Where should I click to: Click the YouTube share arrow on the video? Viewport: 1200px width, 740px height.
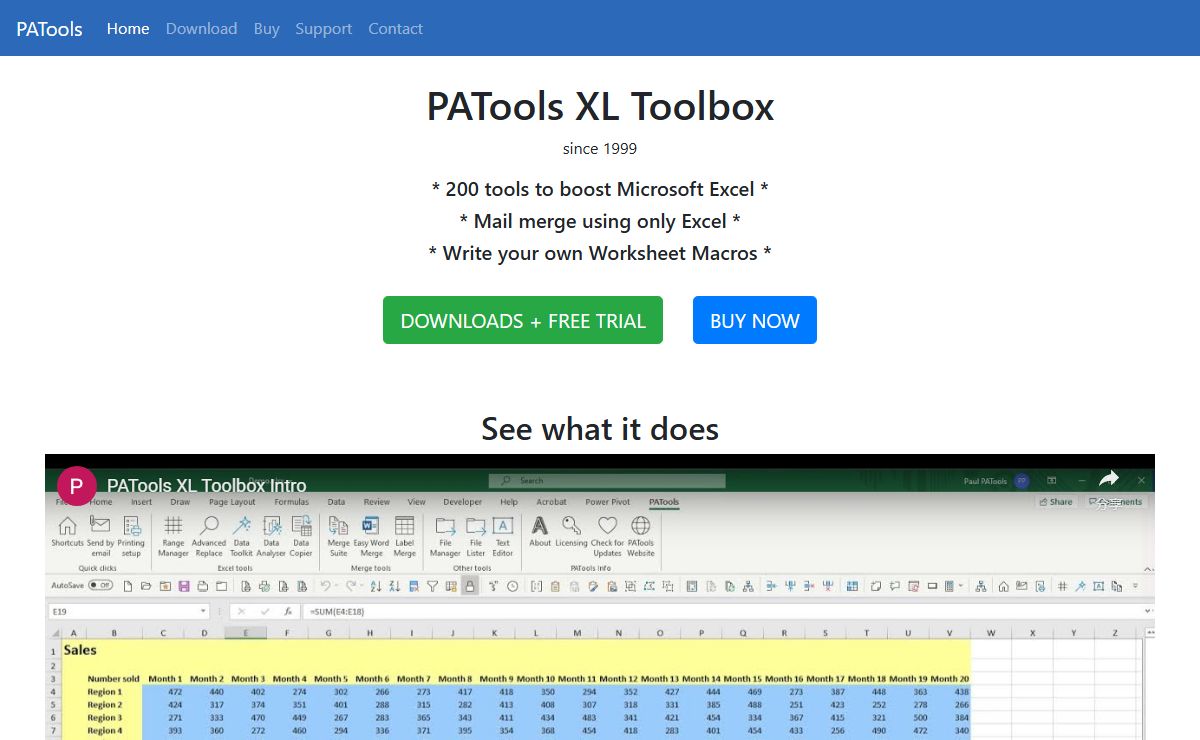coord(1108,479)
